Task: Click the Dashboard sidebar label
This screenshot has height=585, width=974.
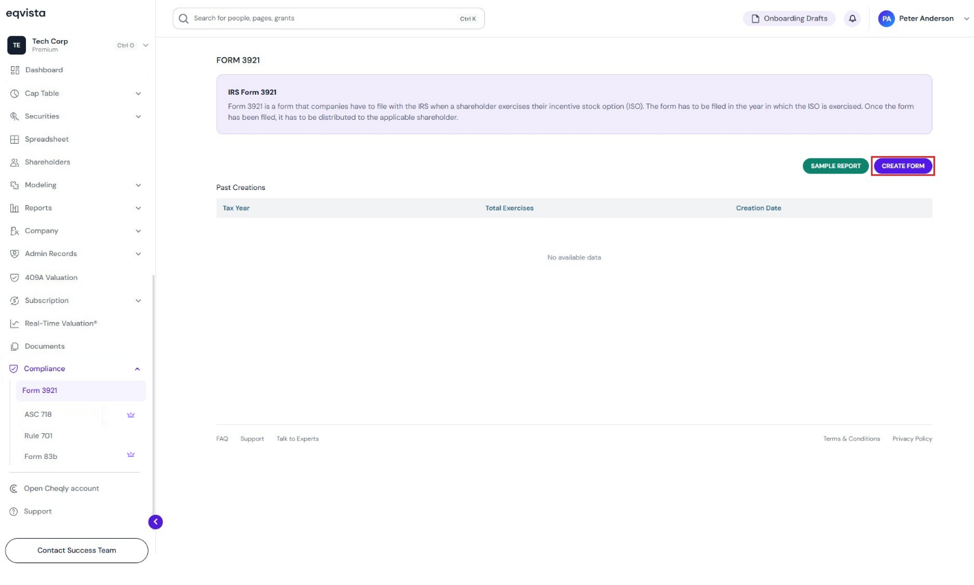Action: click(44, 70)
